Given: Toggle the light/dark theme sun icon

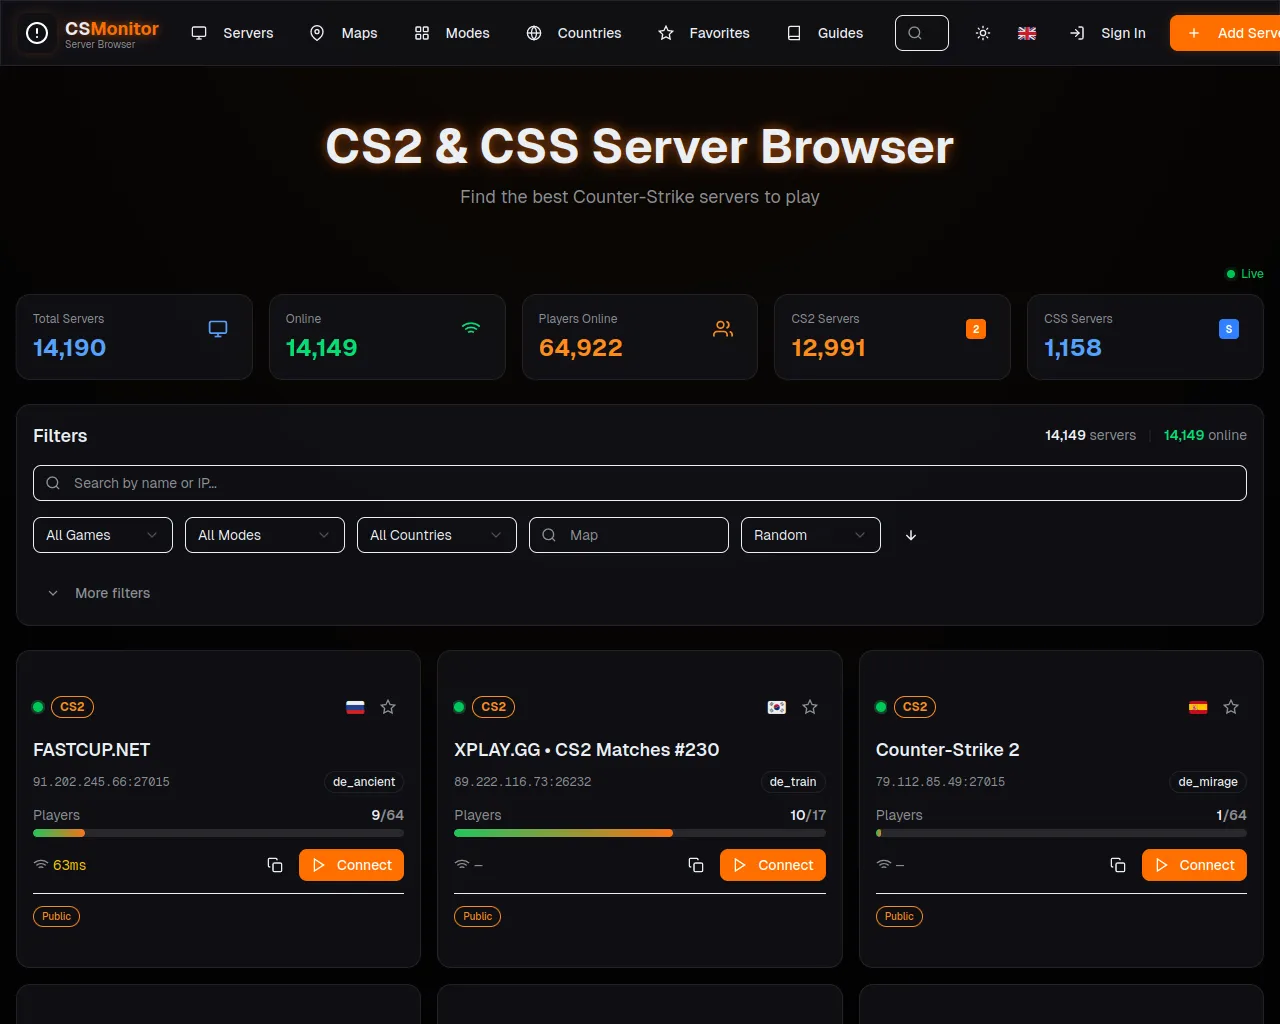Looking at the screenshot, I should pos(983,33).
